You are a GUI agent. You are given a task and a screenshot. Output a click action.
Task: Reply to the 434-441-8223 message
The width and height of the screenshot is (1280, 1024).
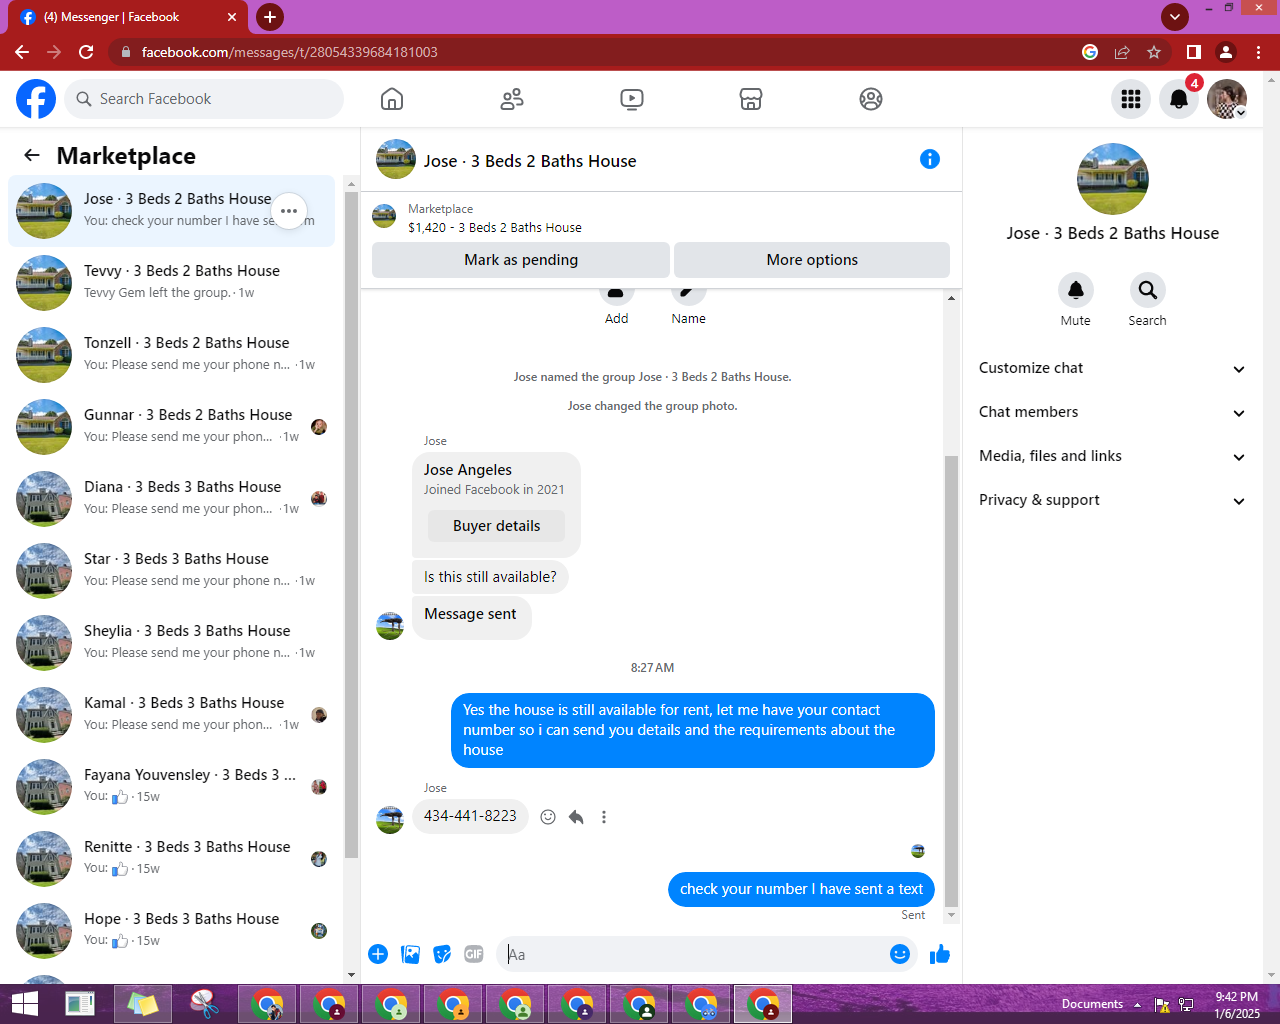[576, 817]
